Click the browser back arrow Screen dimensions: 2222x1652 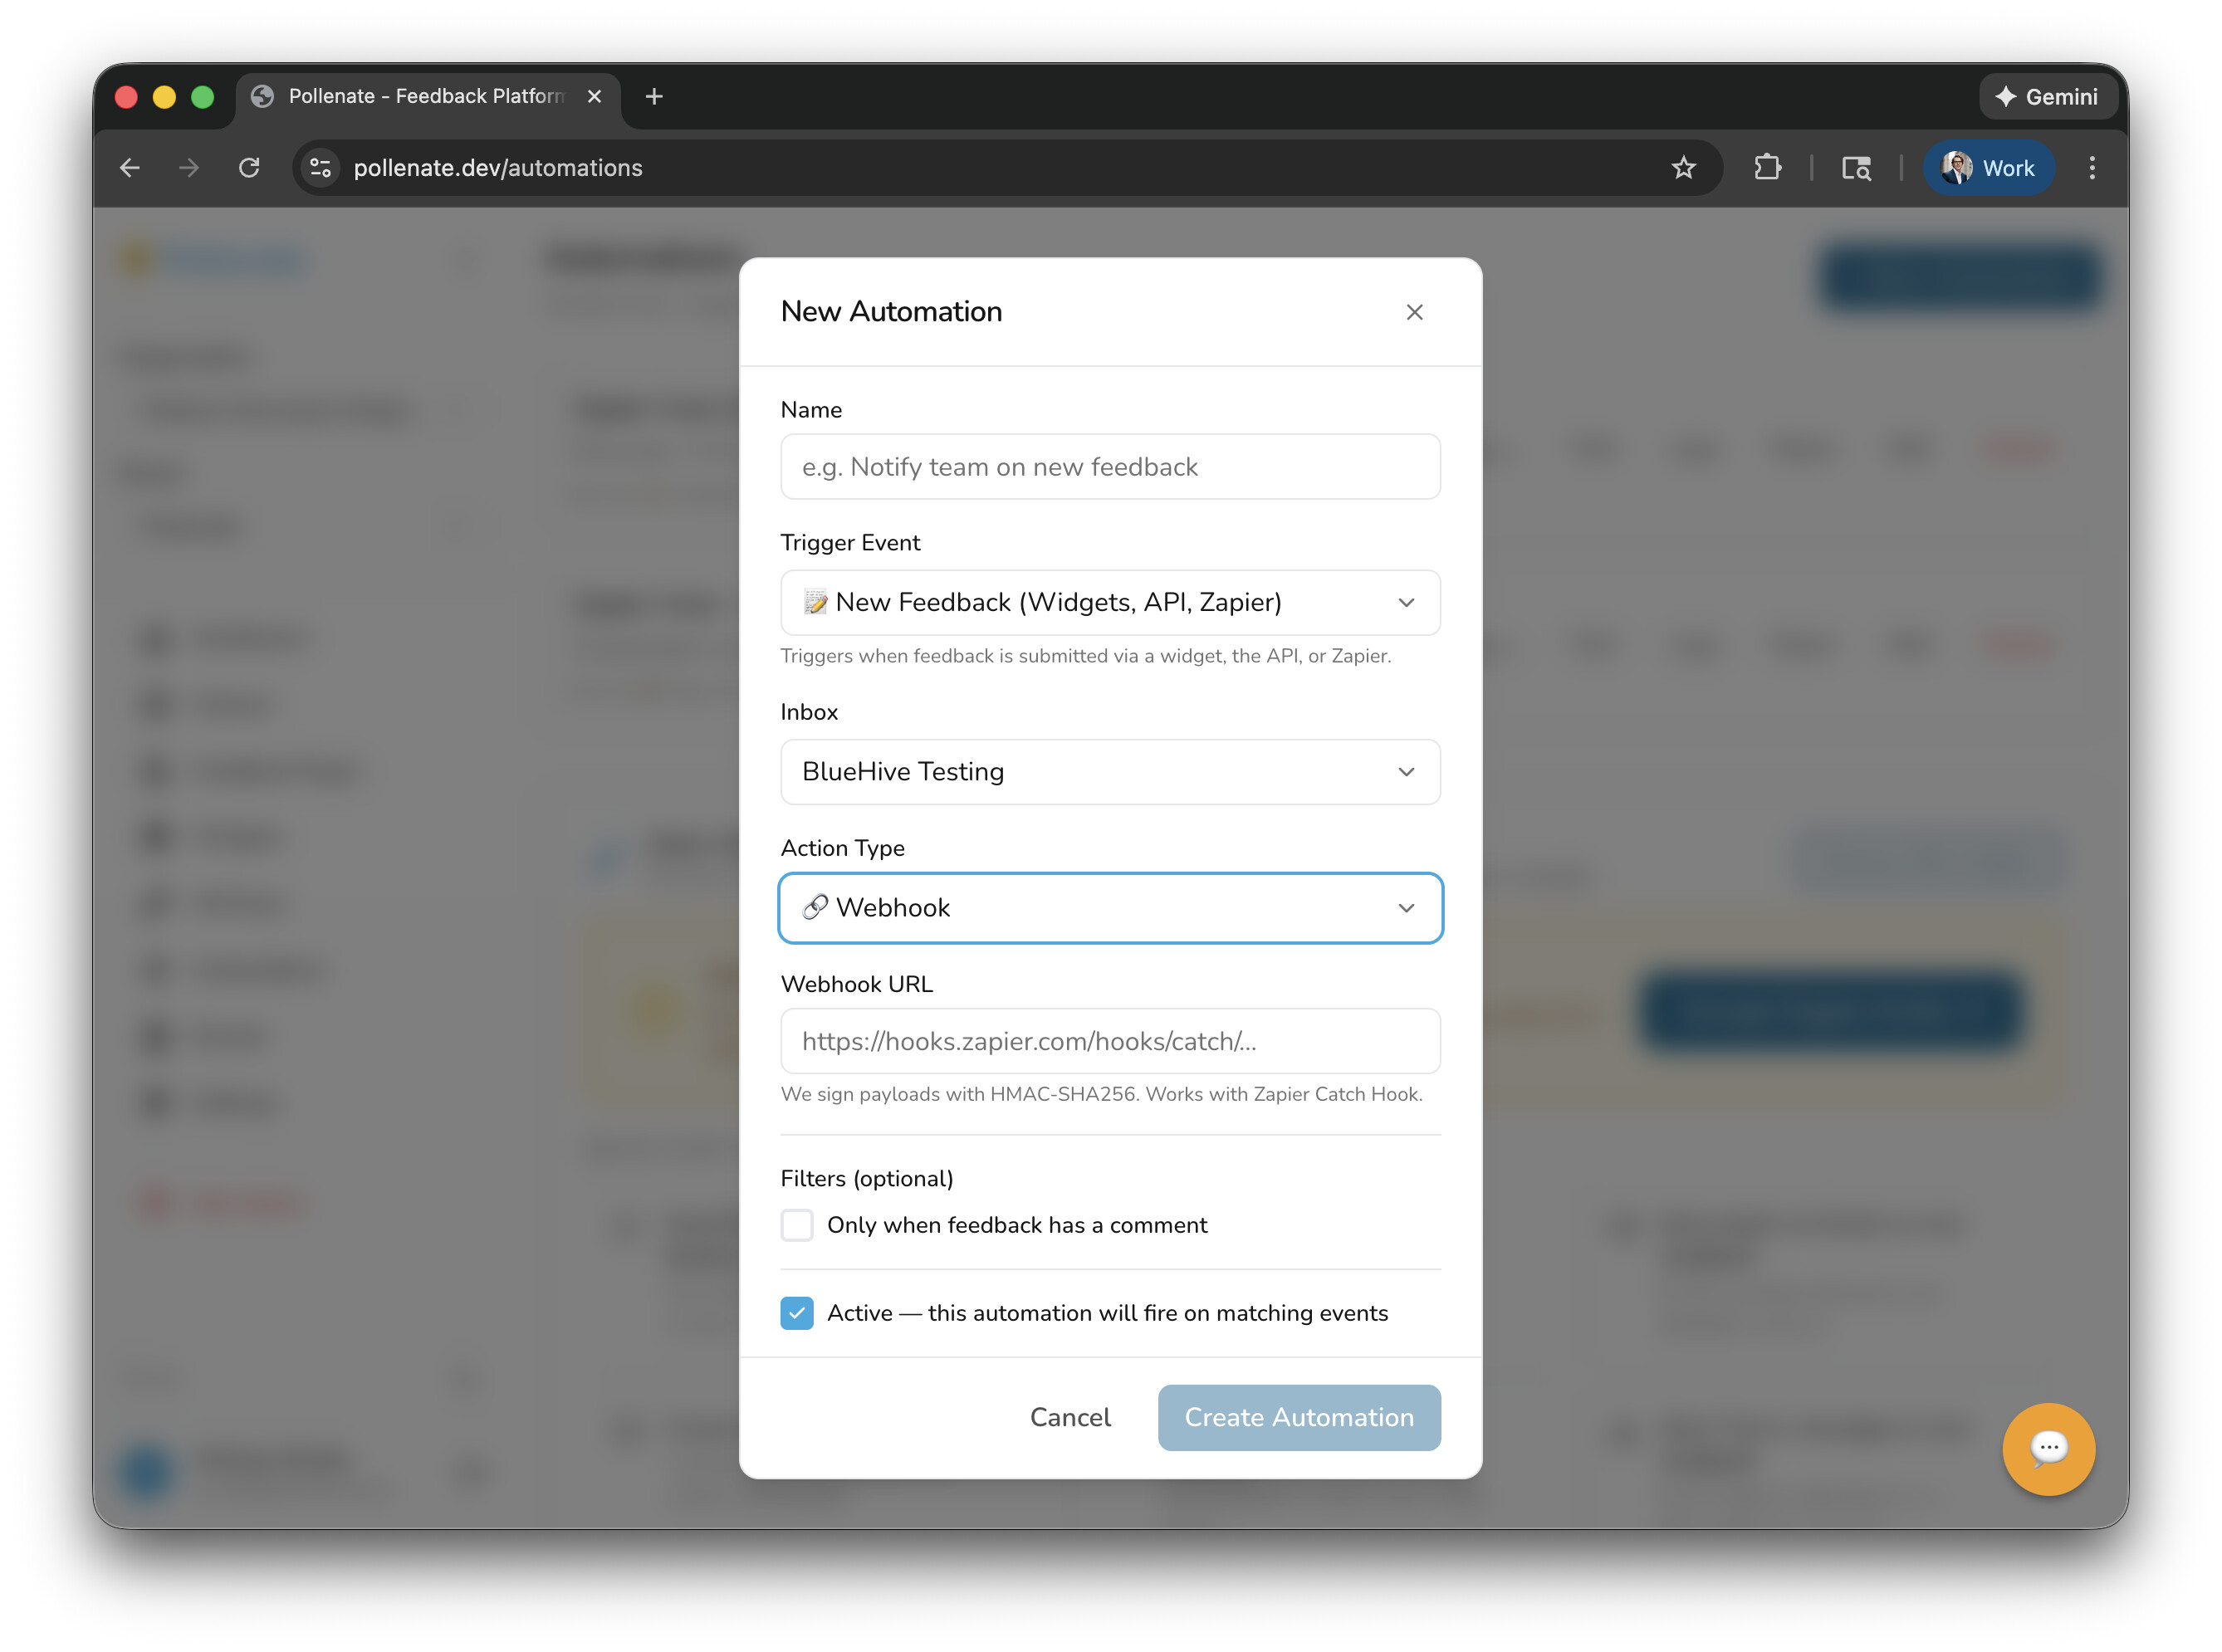pyautogui.click(x=130, y=168)
